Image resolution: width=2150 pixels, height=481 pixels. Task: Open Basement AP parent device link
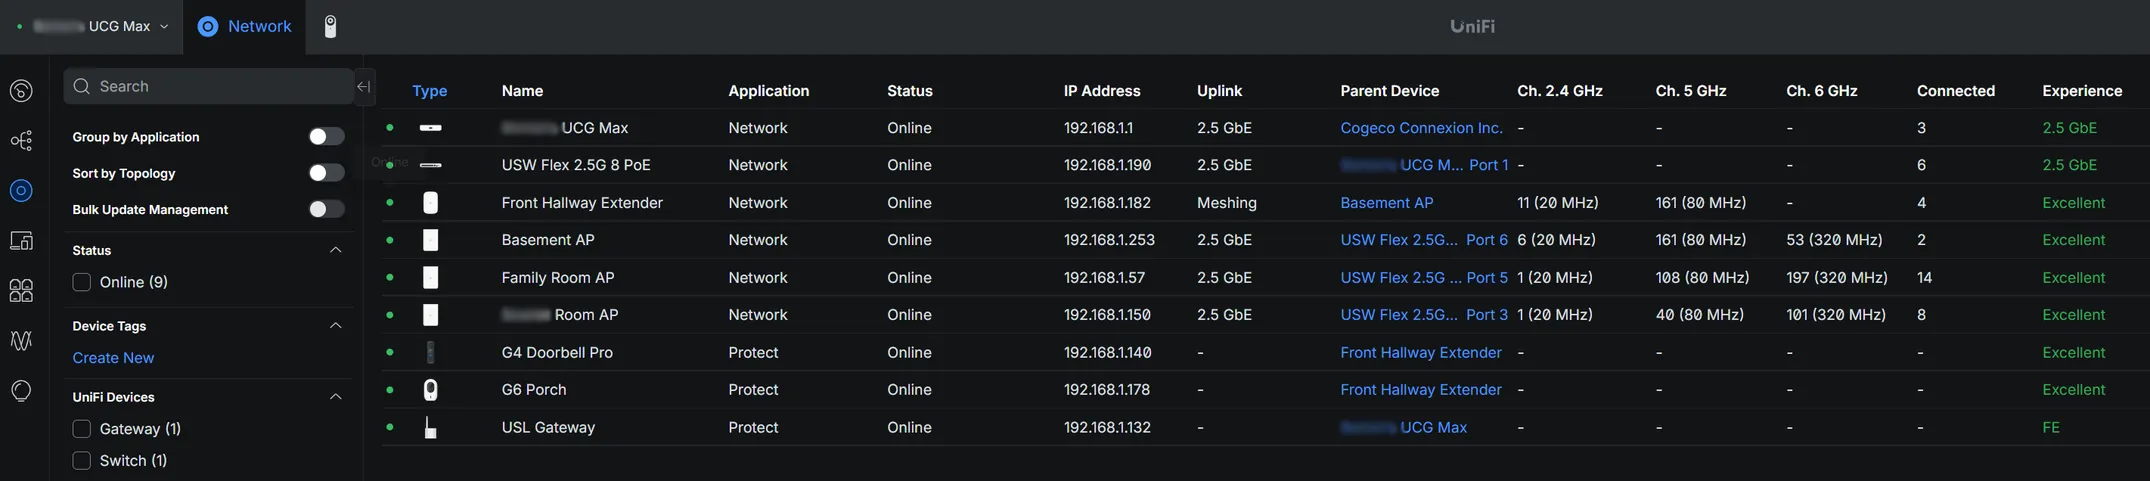pos(1386,203)
